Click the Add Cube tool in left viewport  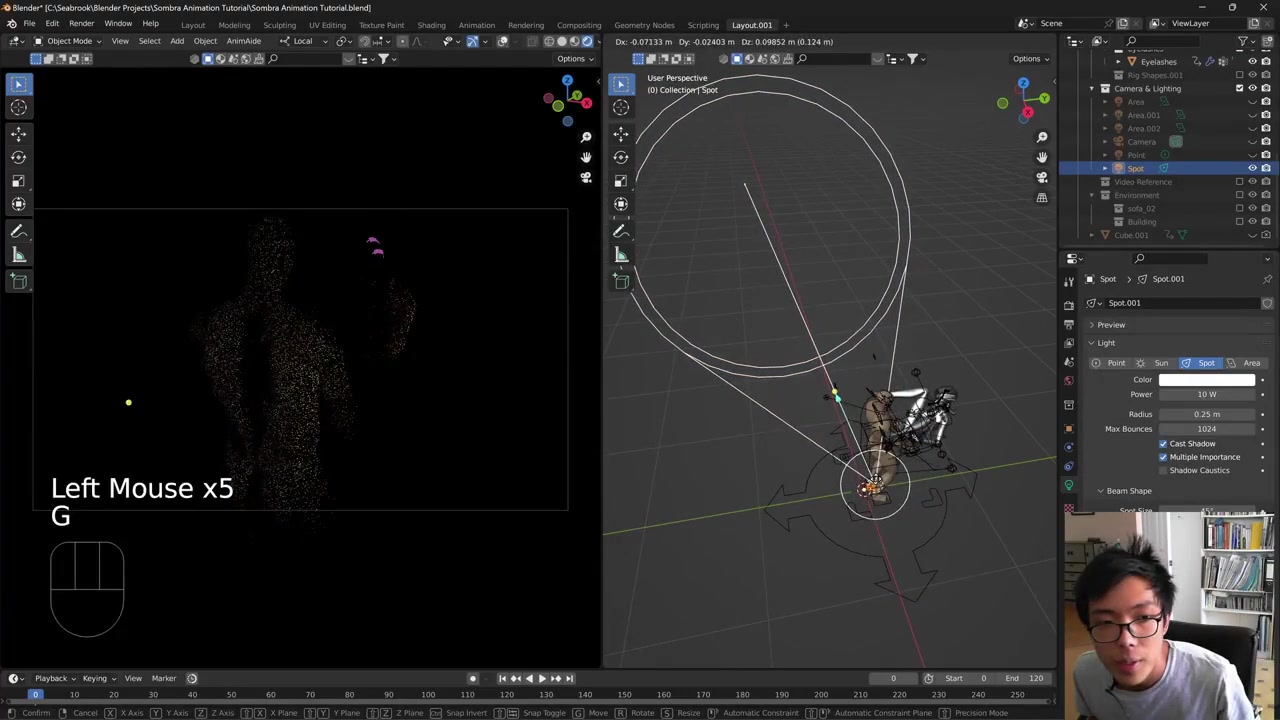[19, 281]
